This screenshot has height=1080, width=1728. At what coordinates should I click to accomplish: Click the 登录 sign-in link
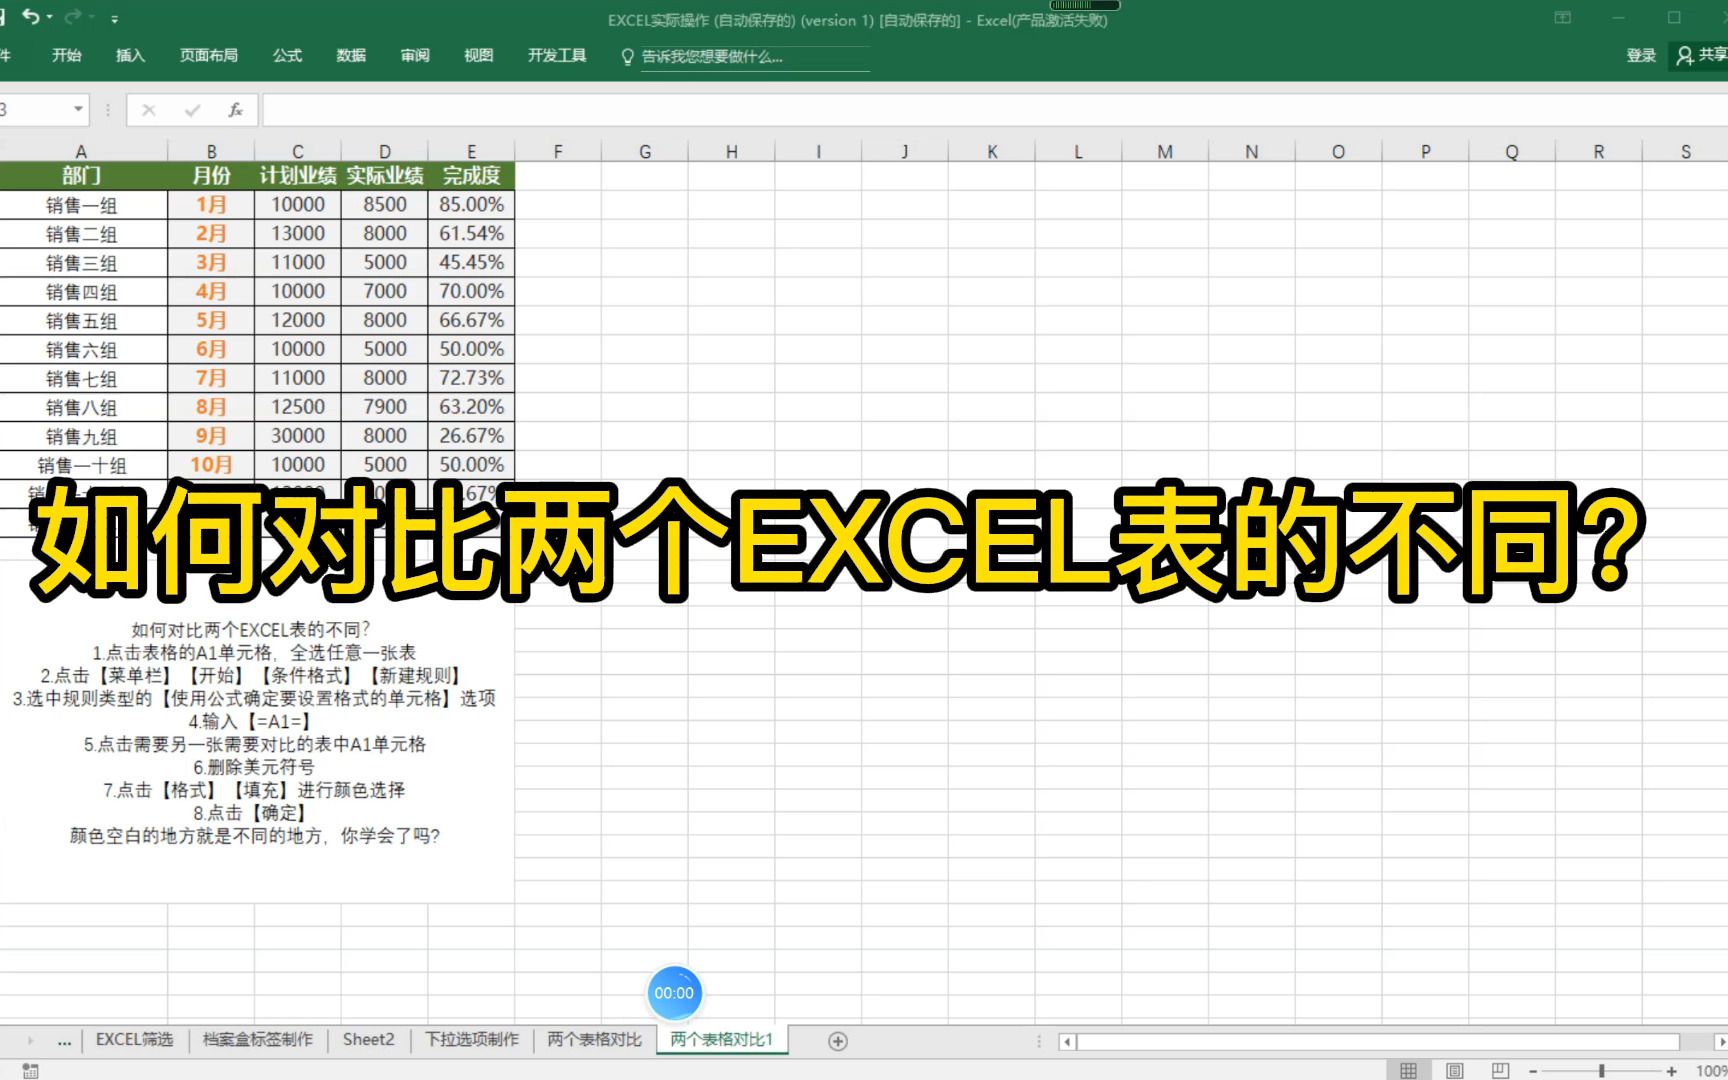tap(1641, 56)
